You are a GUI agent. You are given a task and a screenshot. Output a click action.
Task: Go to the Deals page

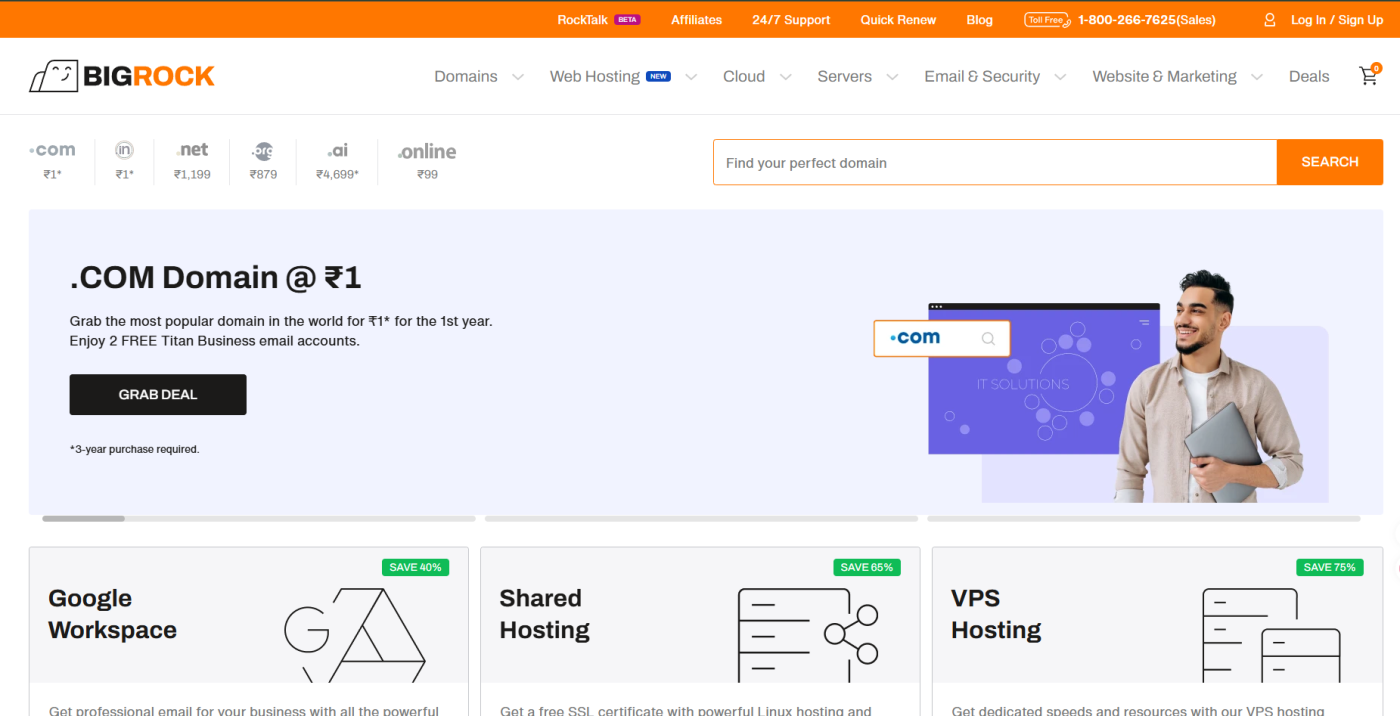[x=1309, y=76]
